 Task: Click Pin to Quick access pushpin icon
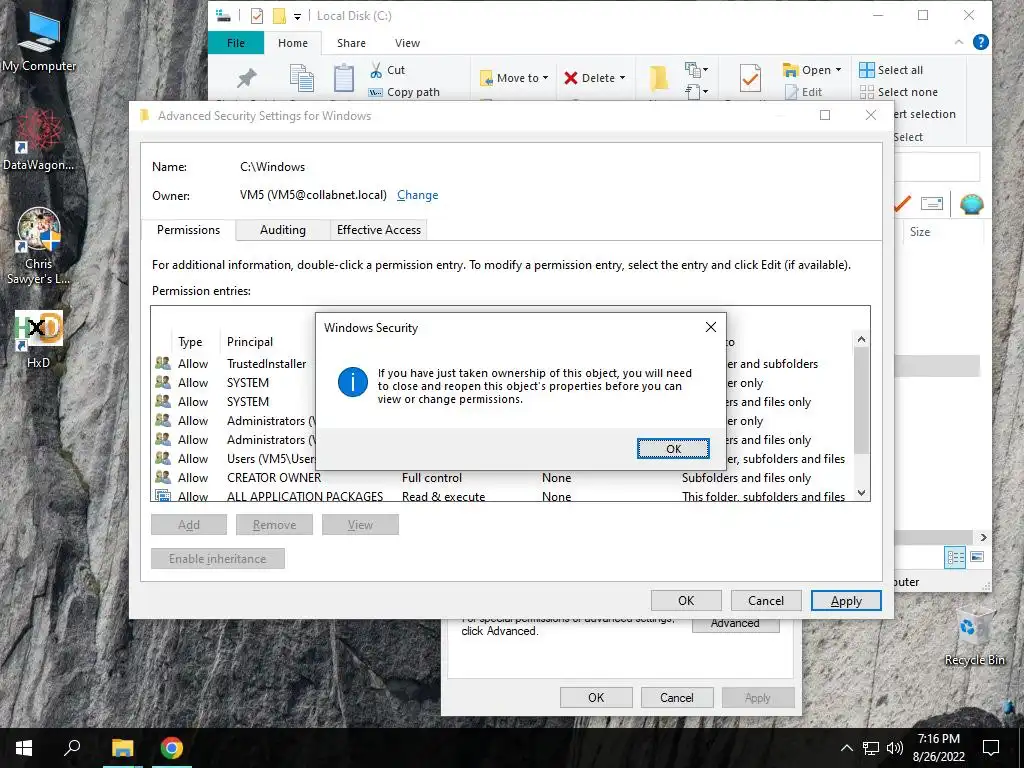(246, 78)
